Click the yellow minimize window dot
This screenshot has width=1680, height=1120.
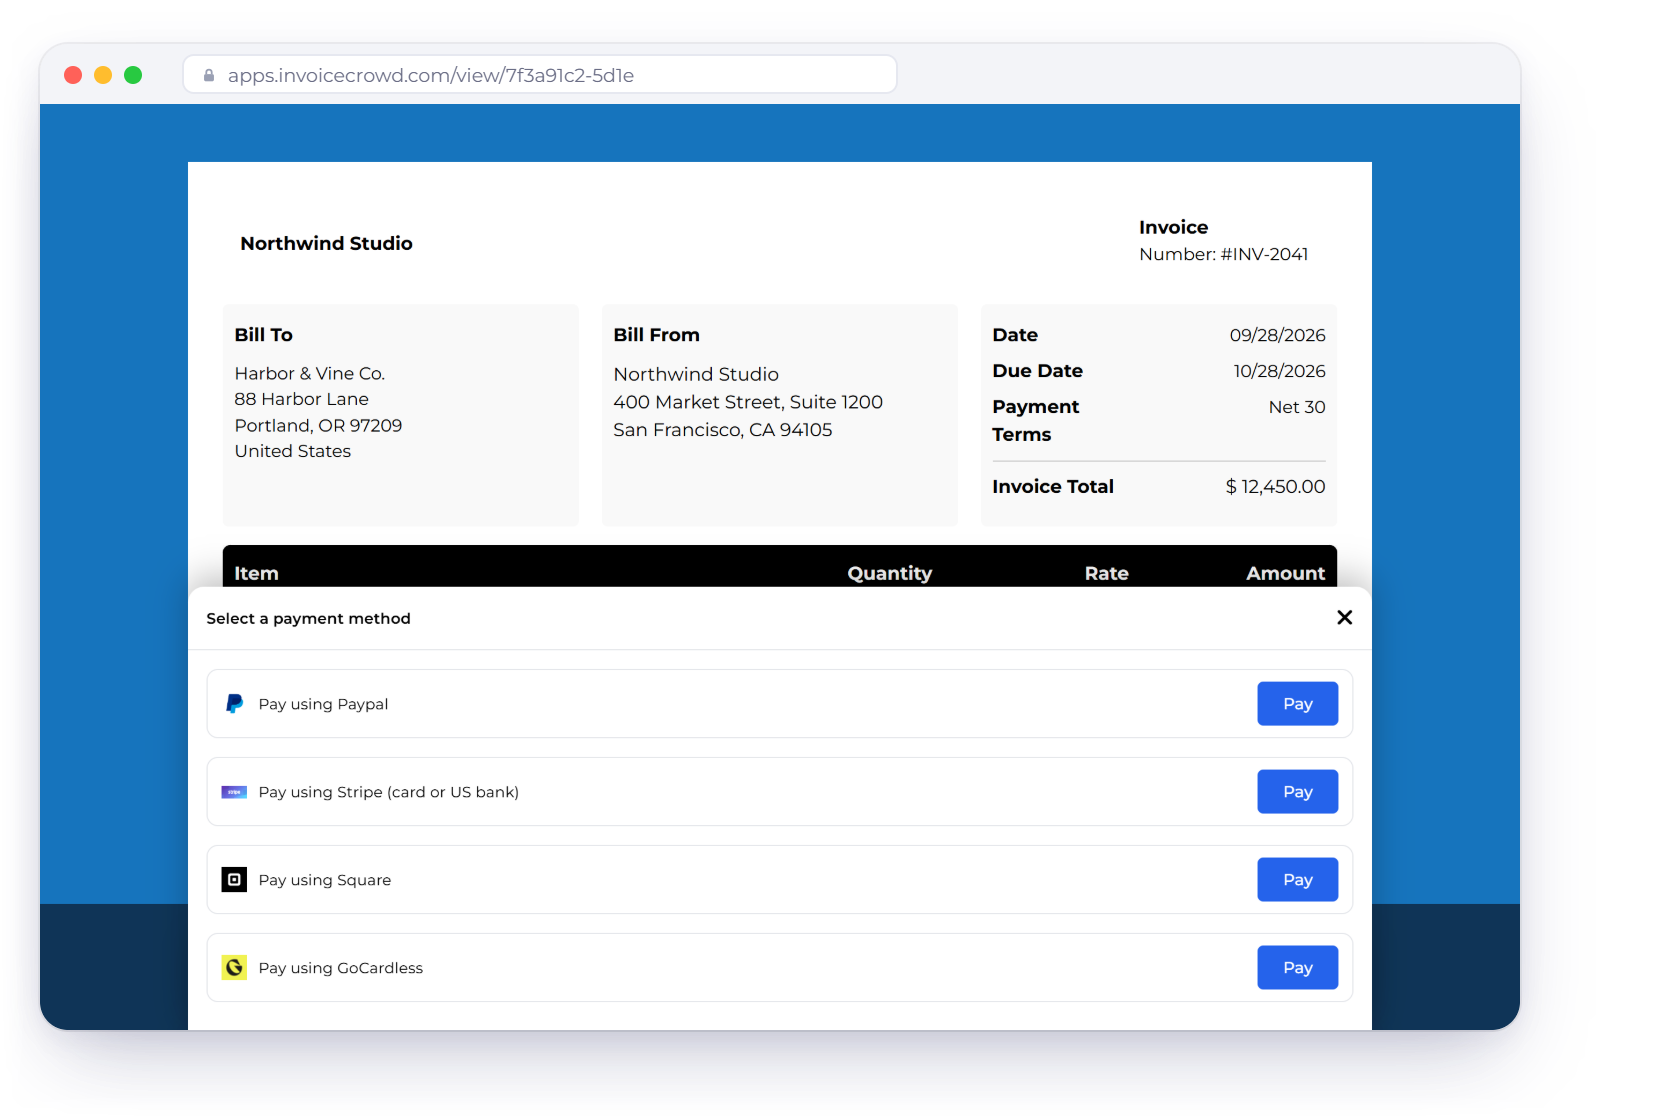103,75
